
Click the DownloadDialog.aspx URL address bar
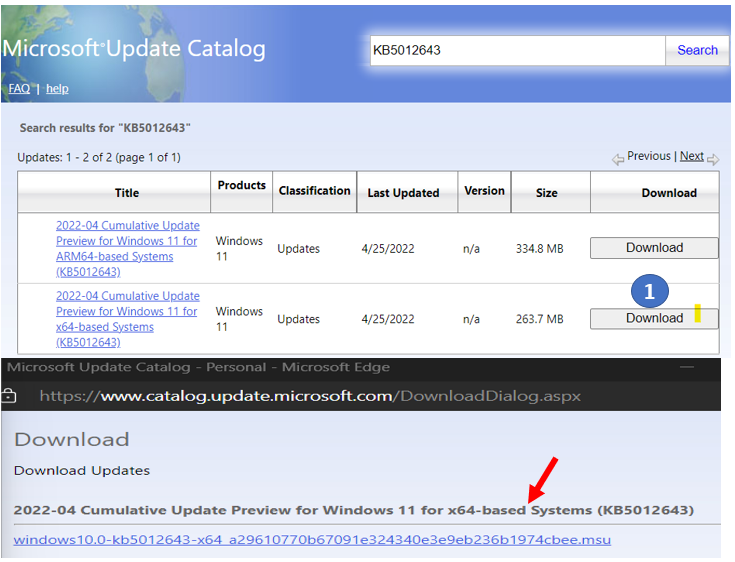tap(310, 396)
